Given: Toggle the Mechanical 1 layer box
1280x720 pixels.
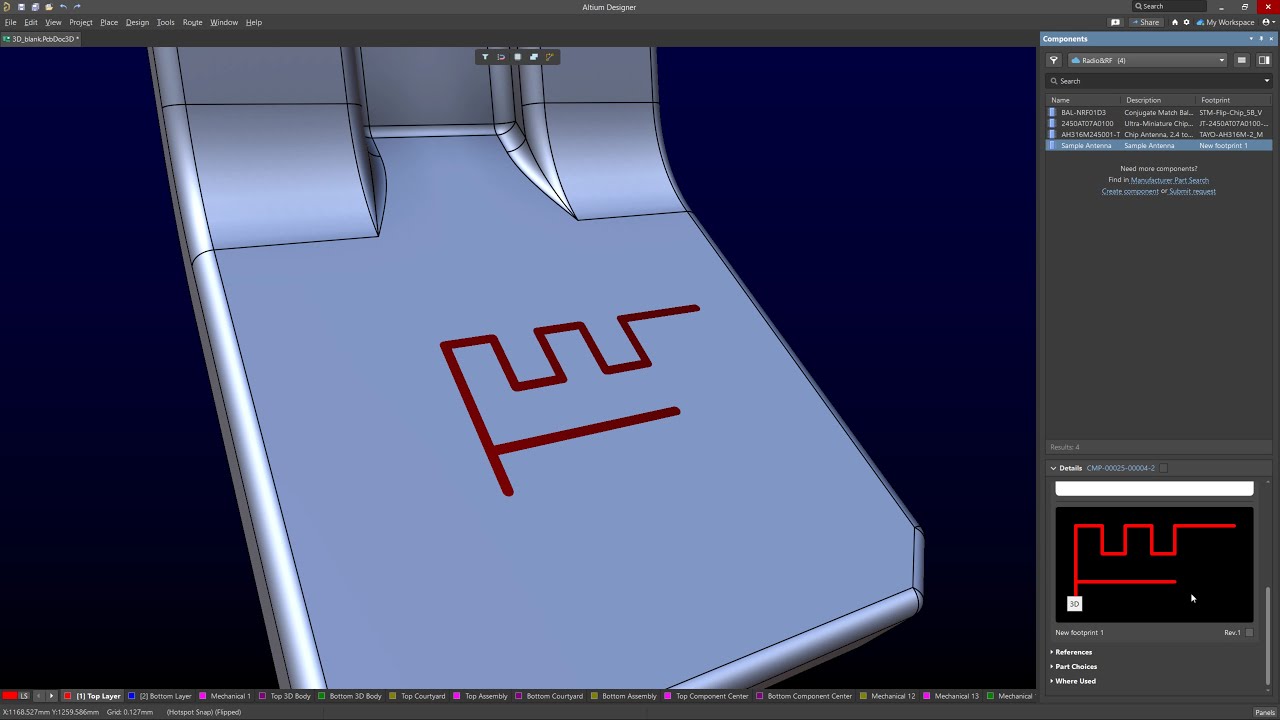Looking at the screenshot, I should click(x=203, y=696).
